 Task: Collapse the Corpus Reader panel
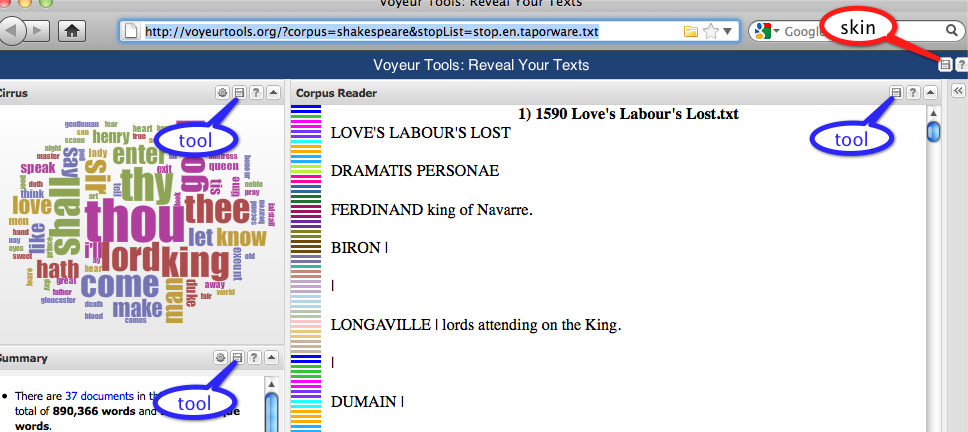(x=930, y=93)
